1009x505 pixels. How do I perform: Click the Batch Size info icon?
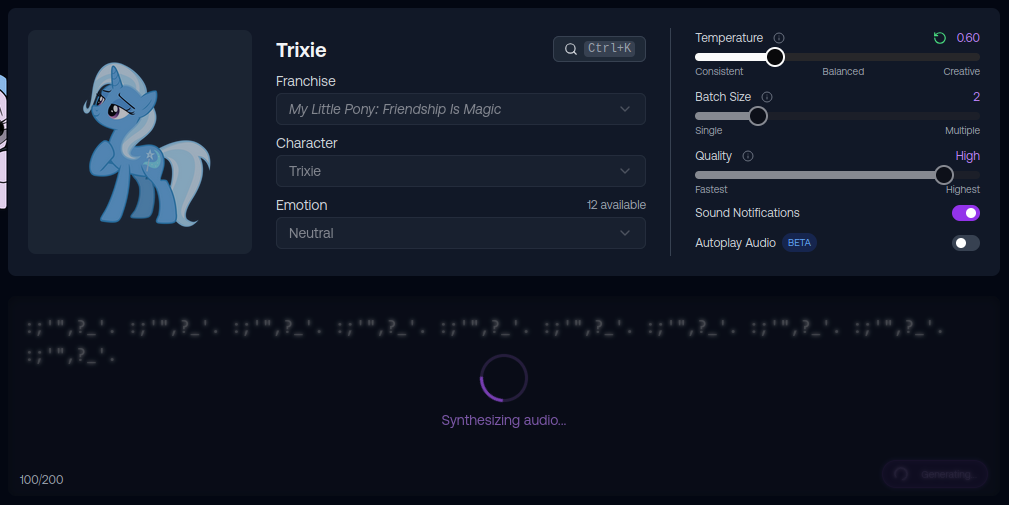point(767,97)
